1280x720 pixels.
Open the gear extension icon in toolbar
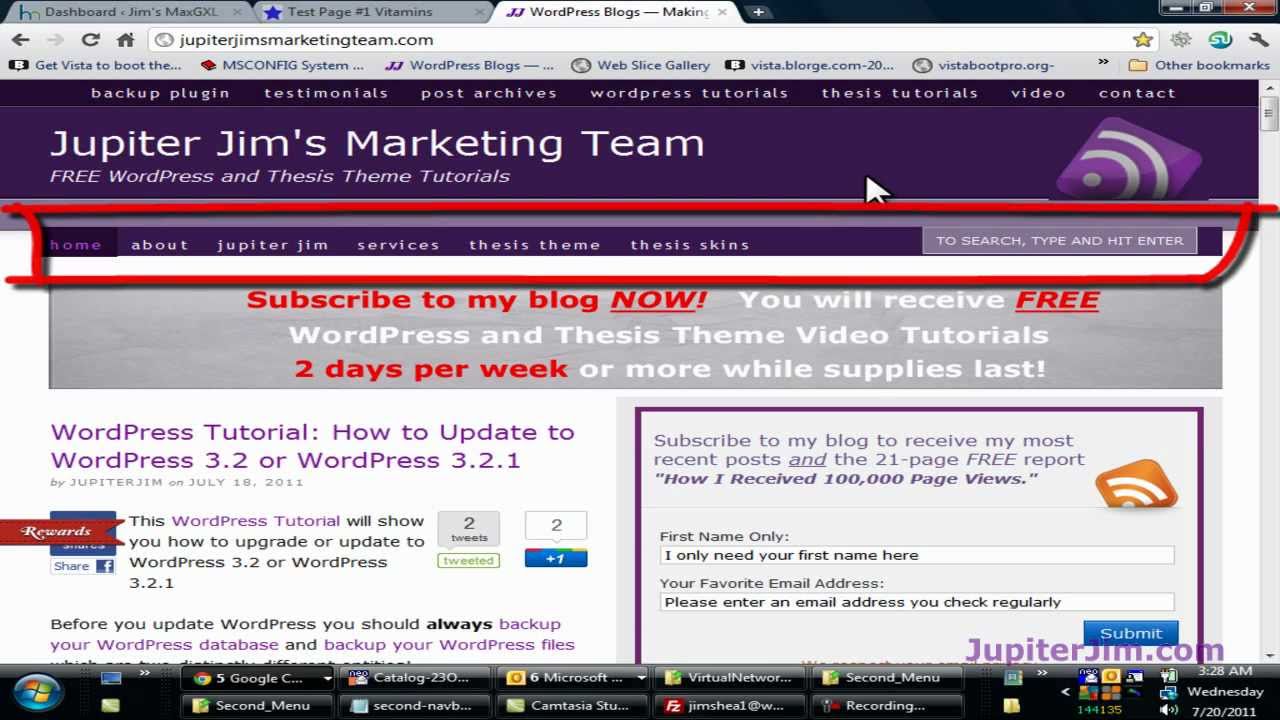(x=1181, y=40)
